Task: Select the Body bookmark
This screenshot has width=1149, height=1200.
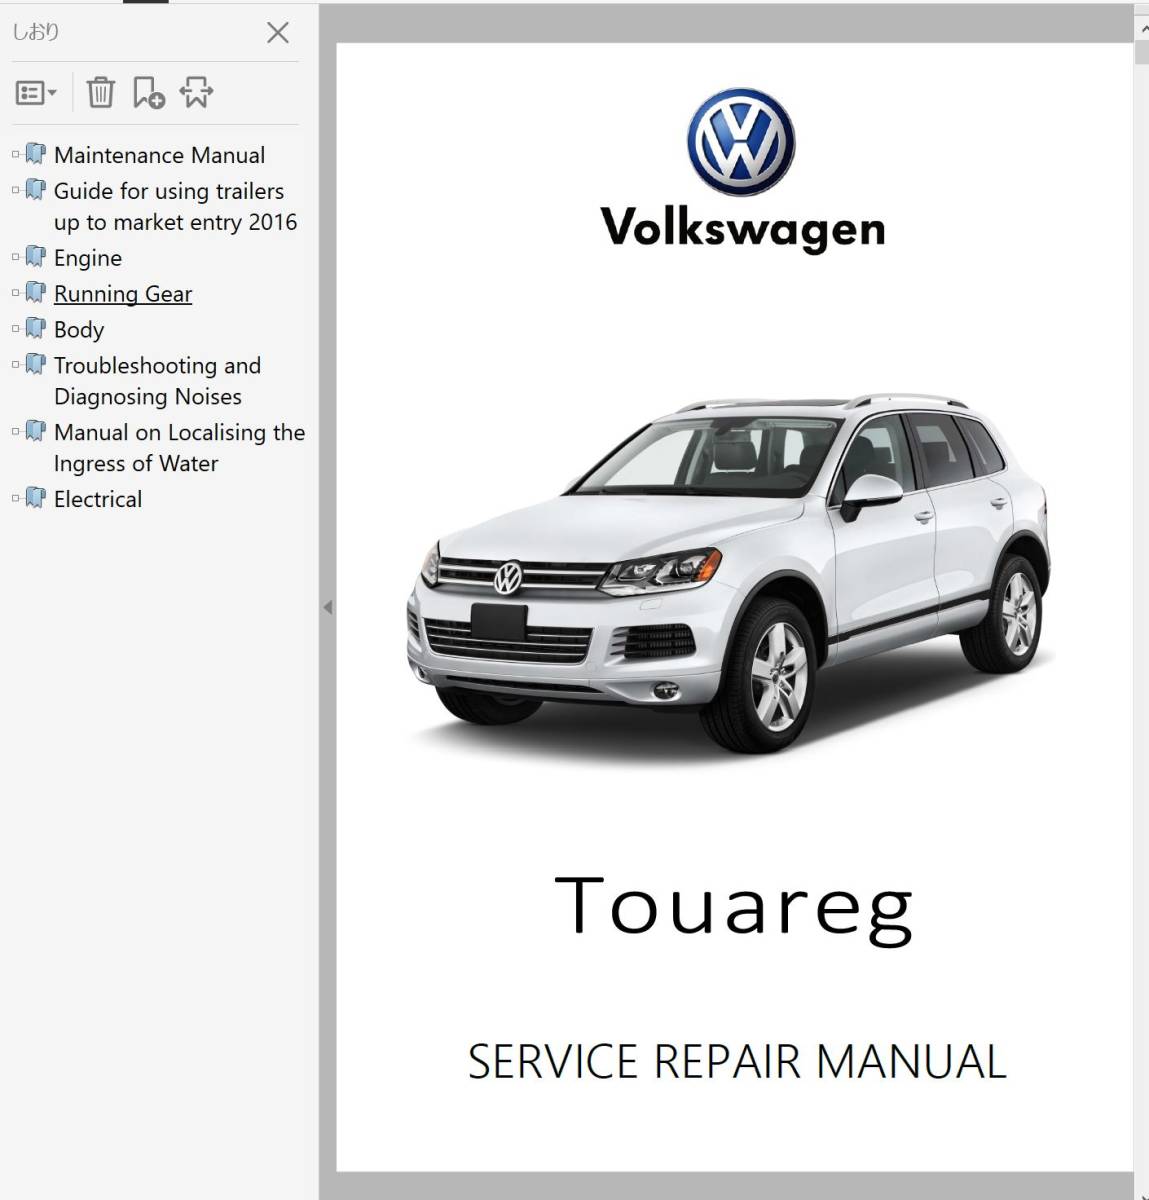Action: (x=79, y=330)
